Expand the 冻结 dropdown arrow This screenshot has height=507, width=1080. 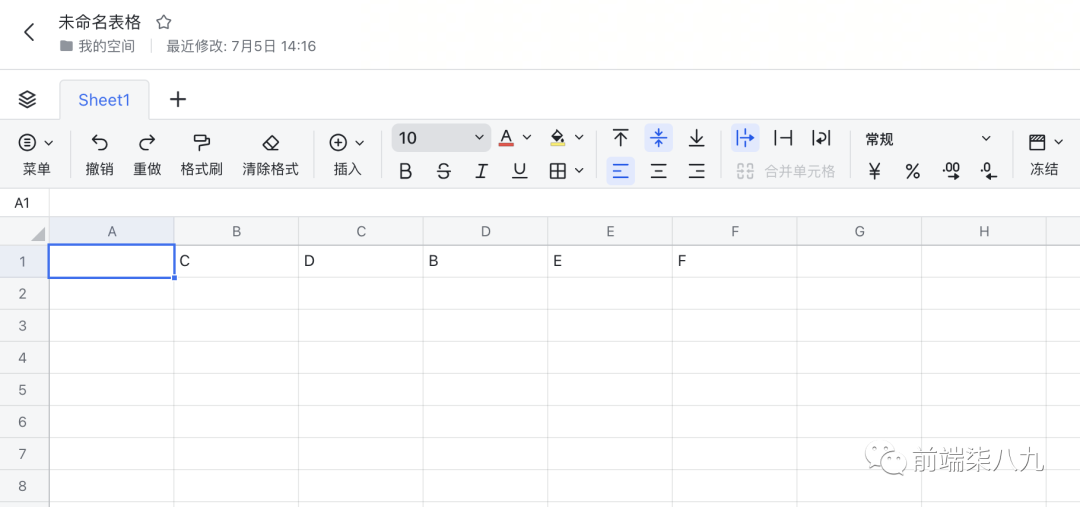pyautogui.click(x=1059, y=143)
